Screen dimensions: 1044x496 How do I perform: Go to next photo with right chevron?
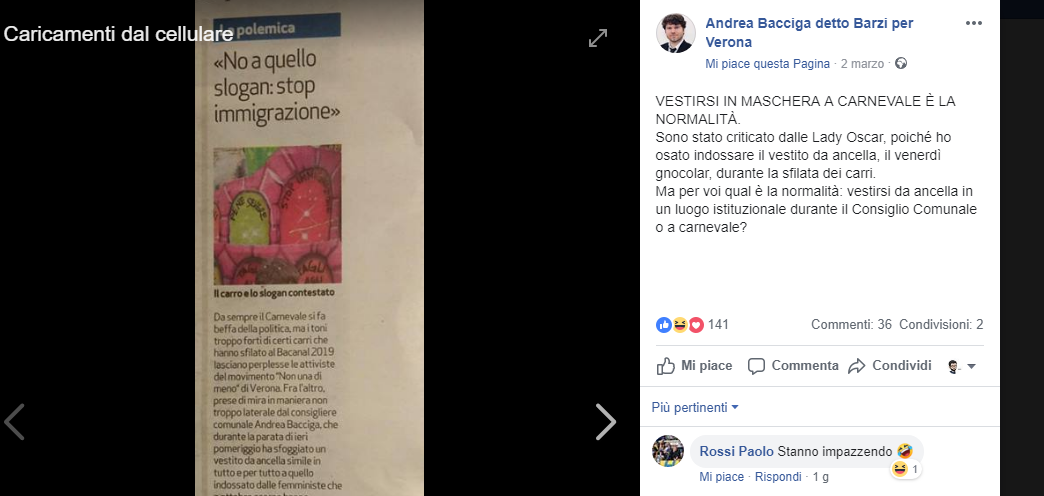pyautogui.click(x=605, y=422)
